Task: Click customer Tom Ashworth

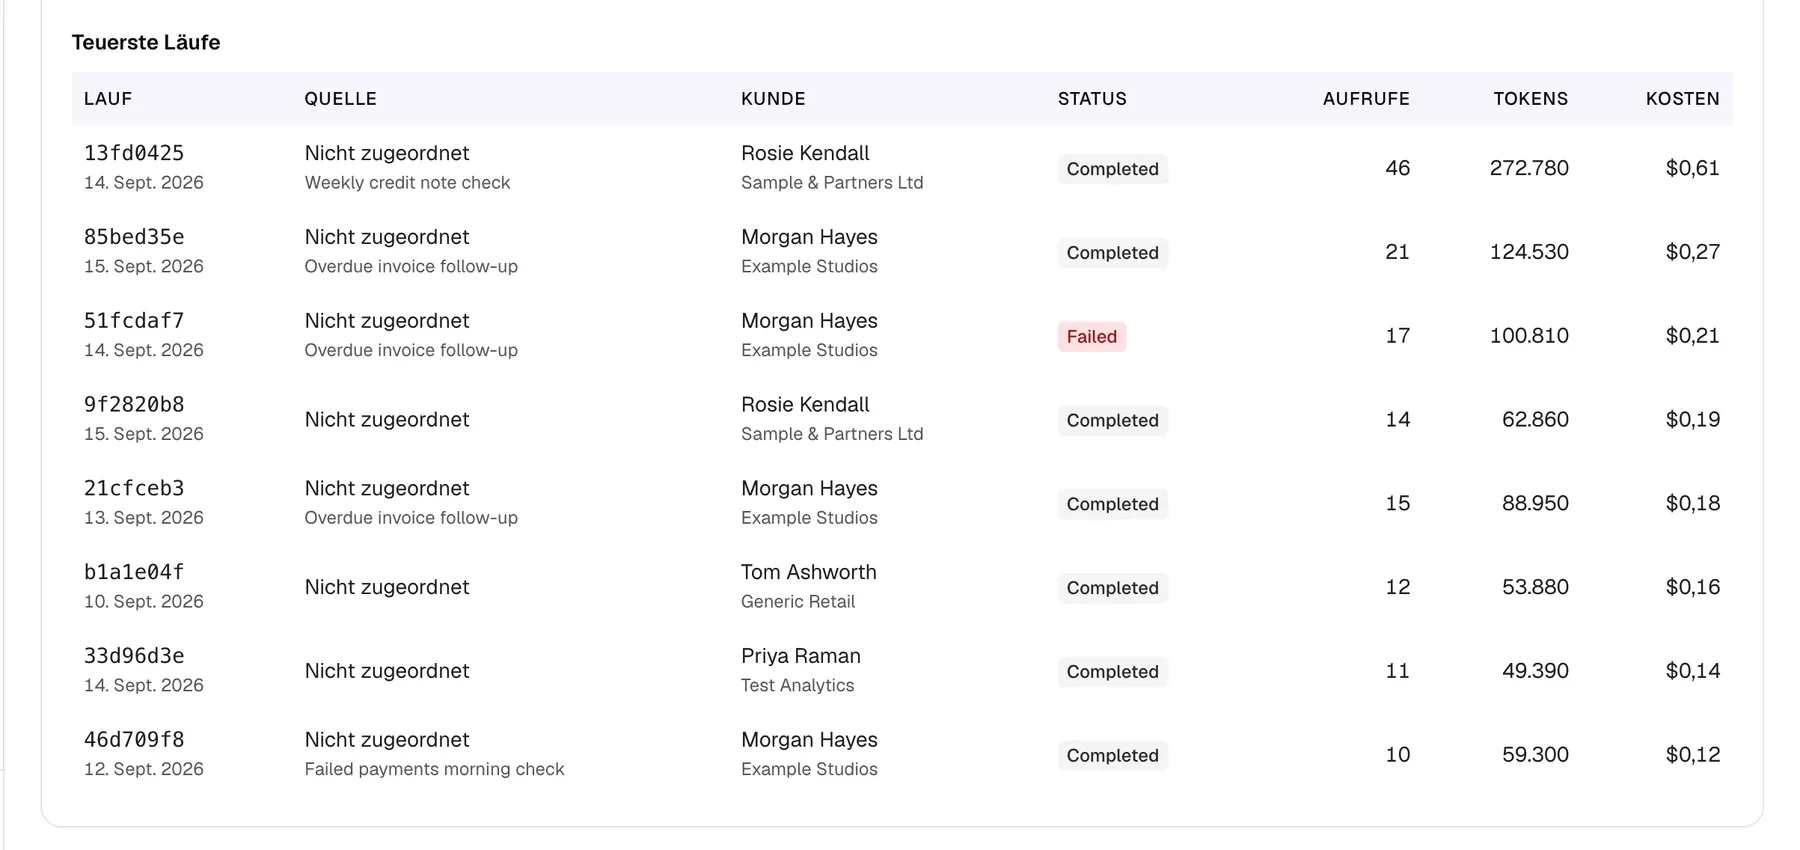Action: 808,572
